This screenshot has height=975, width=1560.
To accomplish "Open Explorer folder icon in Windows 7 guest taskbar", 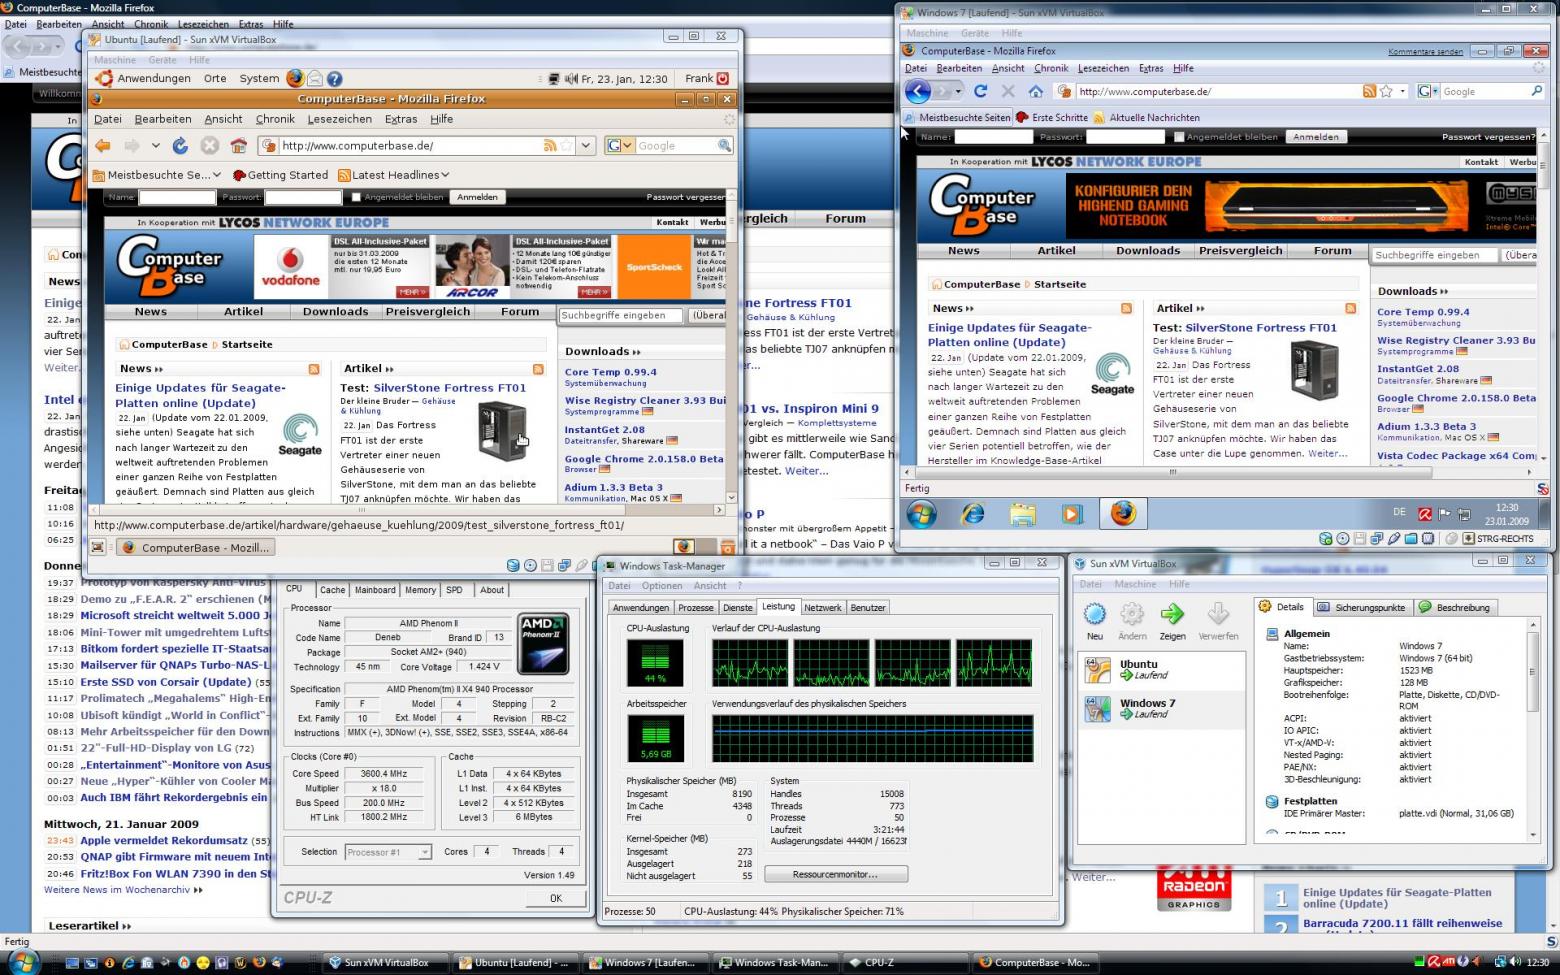I will [1022, 514].
